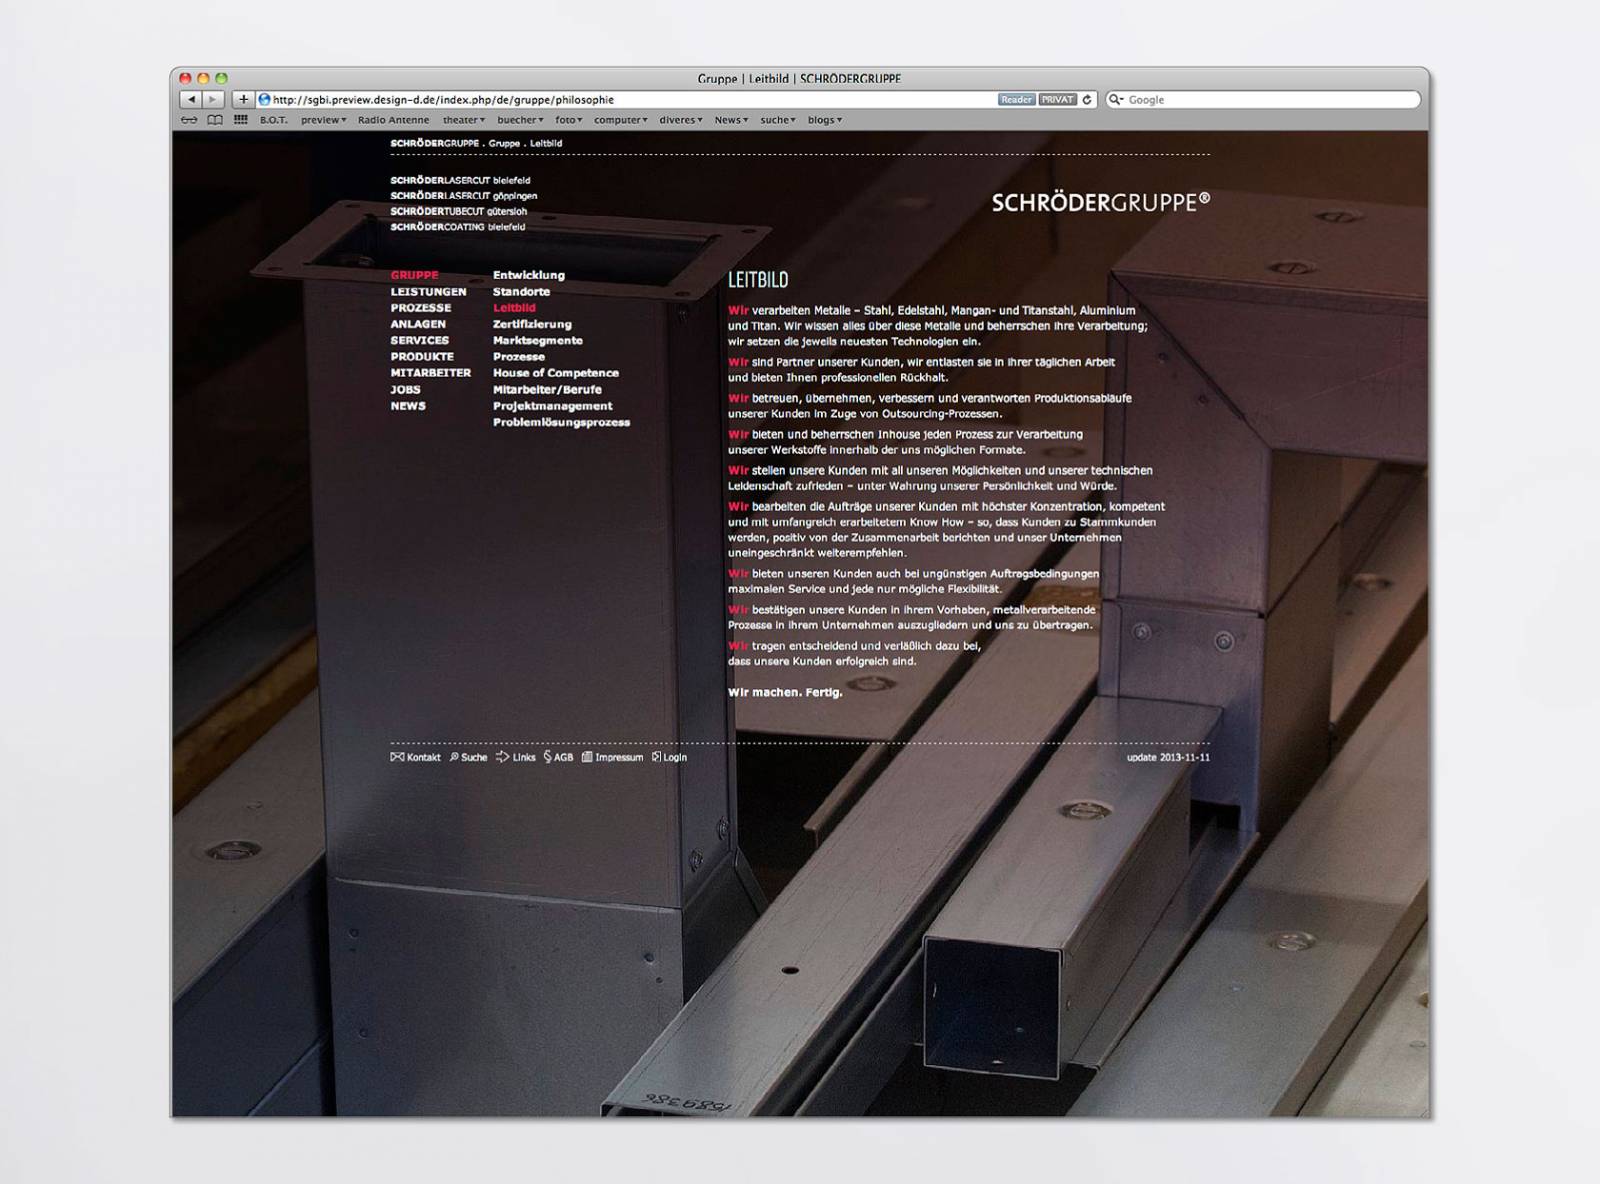
Task: Open the Radio Antenne bookmark
Action: [394, 120]
